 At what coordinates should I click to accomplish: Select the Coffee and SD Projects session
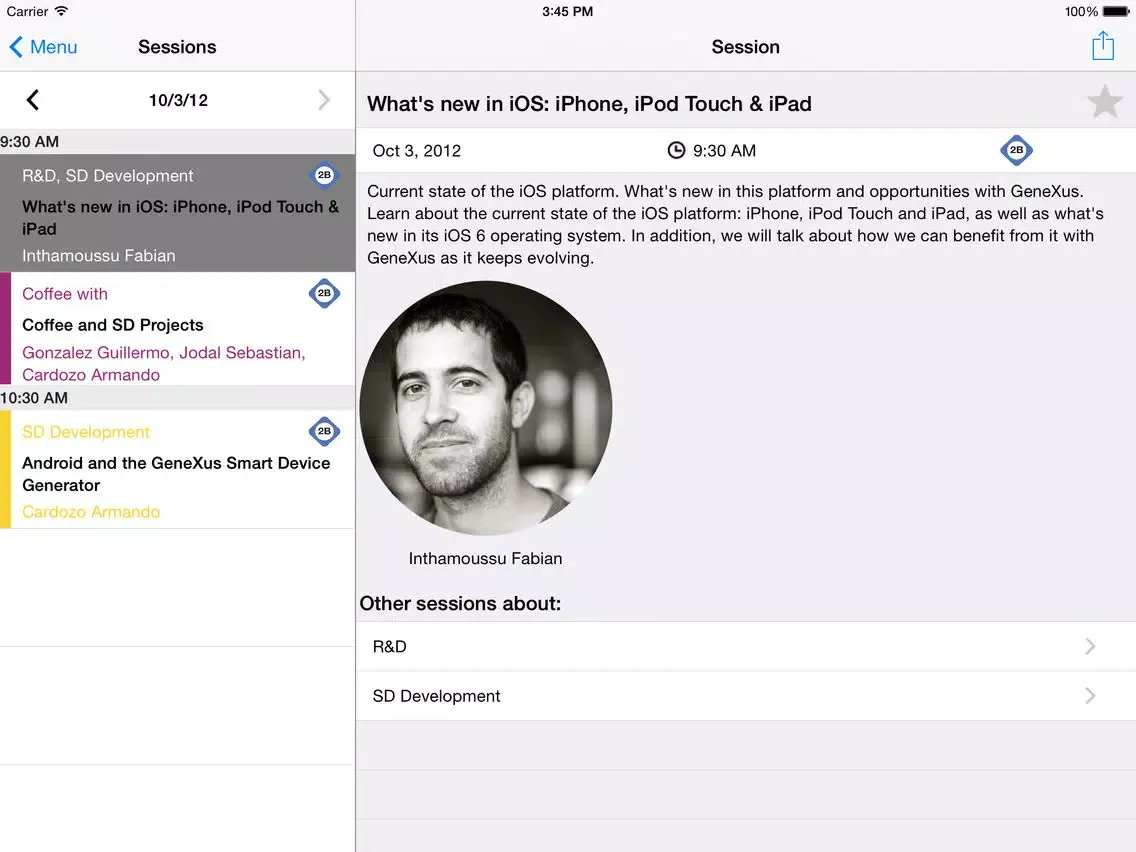click(178, 328)
